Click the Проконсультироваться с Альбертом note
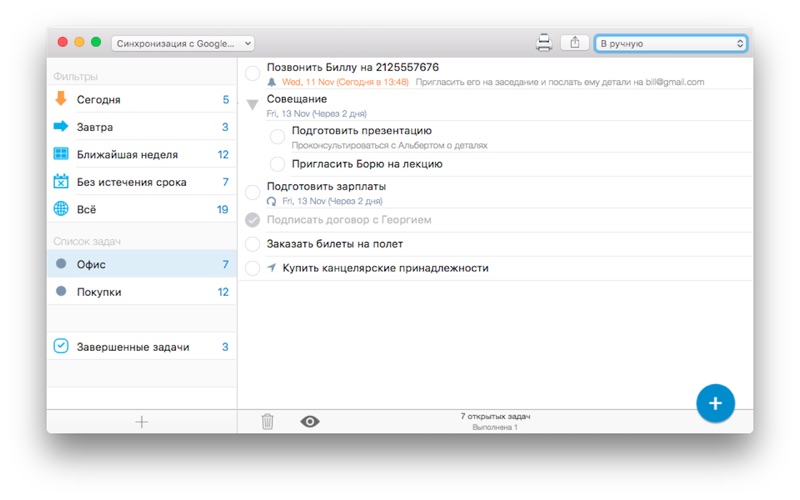The height and width of the screenshot is (500, 800). point(389,145)
